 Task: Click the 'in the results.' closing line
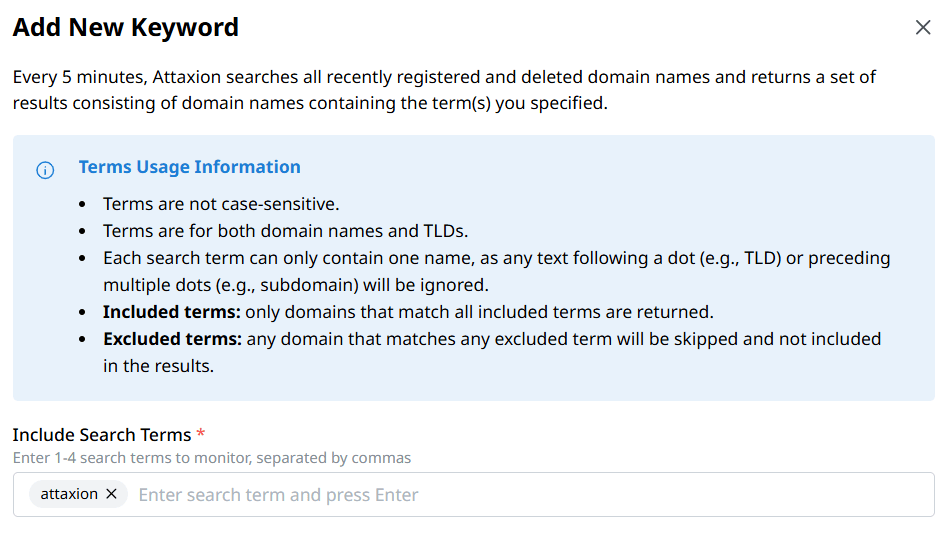[x=158, y=366]
